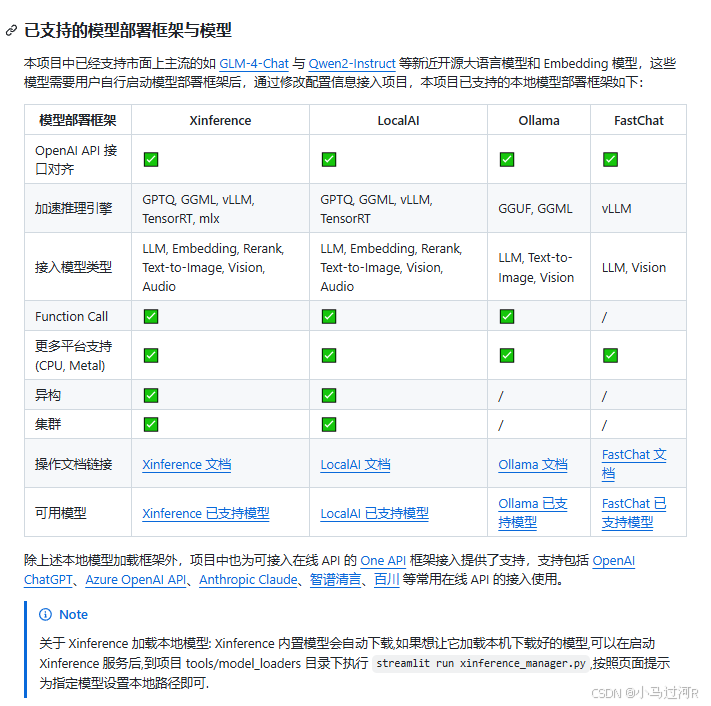Open Xinference 已支持模型 link
Image resolution: width=711 pixels, height=706 pixels.
click(206, 513)
